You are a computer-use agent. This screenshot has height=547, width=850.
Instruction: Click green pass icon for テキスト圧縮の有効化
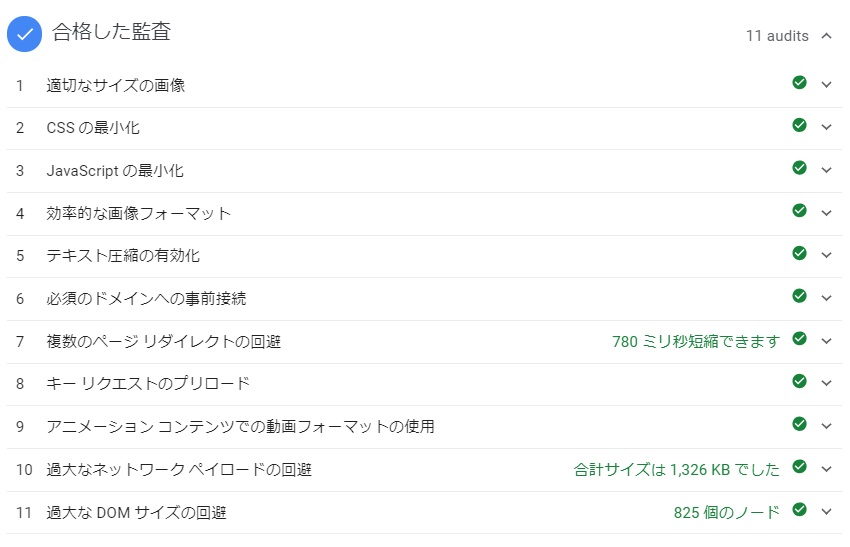pos(799,253)
